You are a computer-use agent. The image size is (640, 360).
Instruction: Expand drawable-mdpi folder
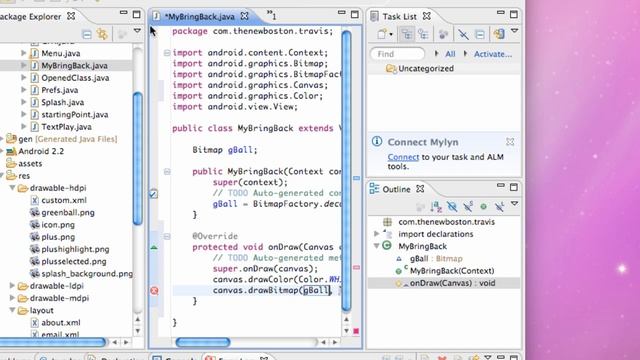(x=12, y=298)
